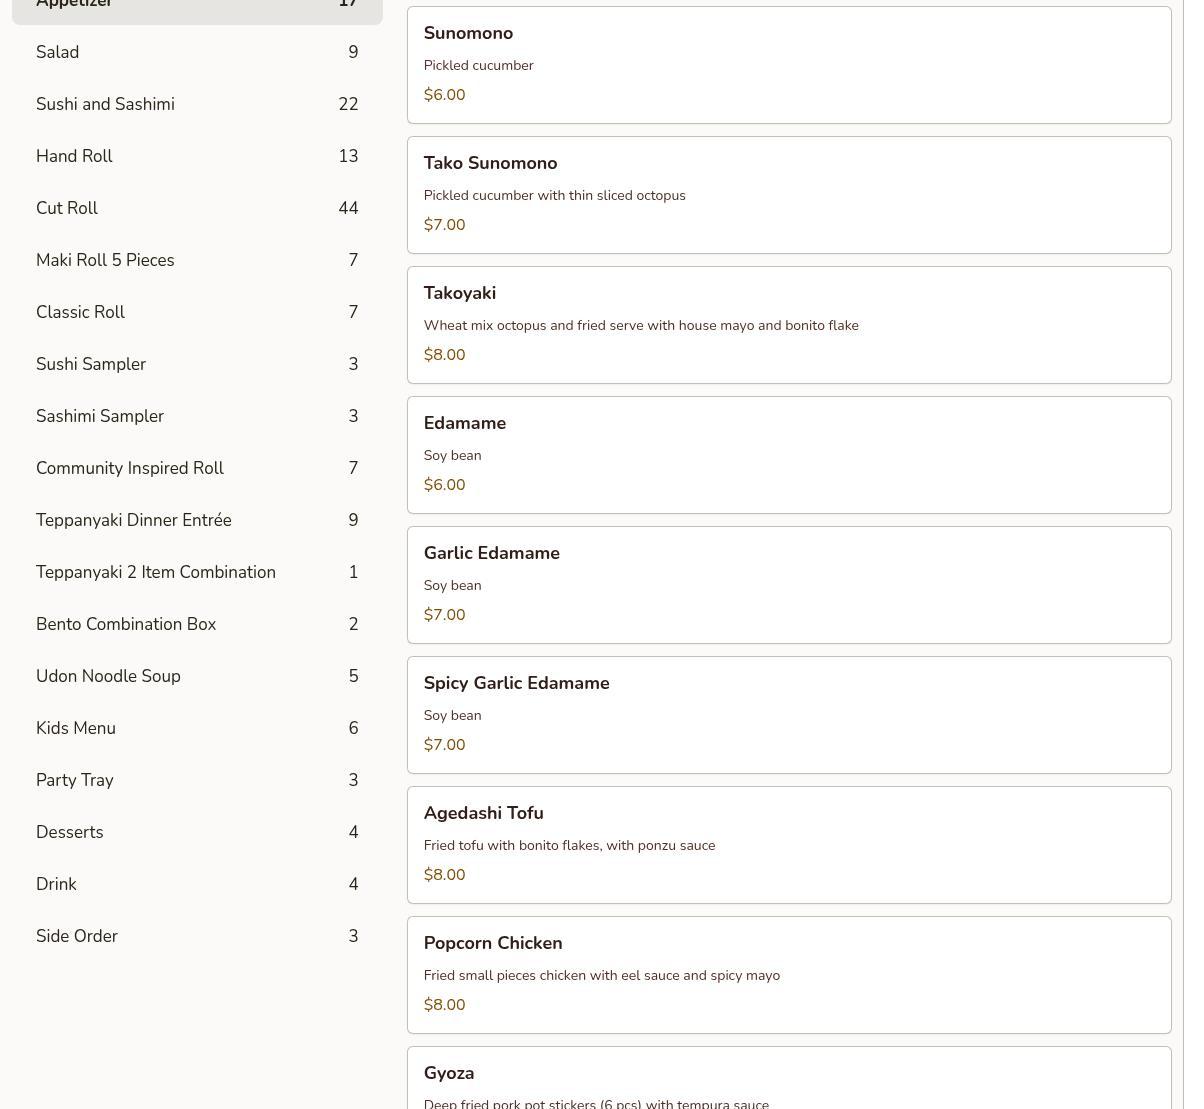
Task: Open the Bento Combination Box category
Action: (197, 624)
